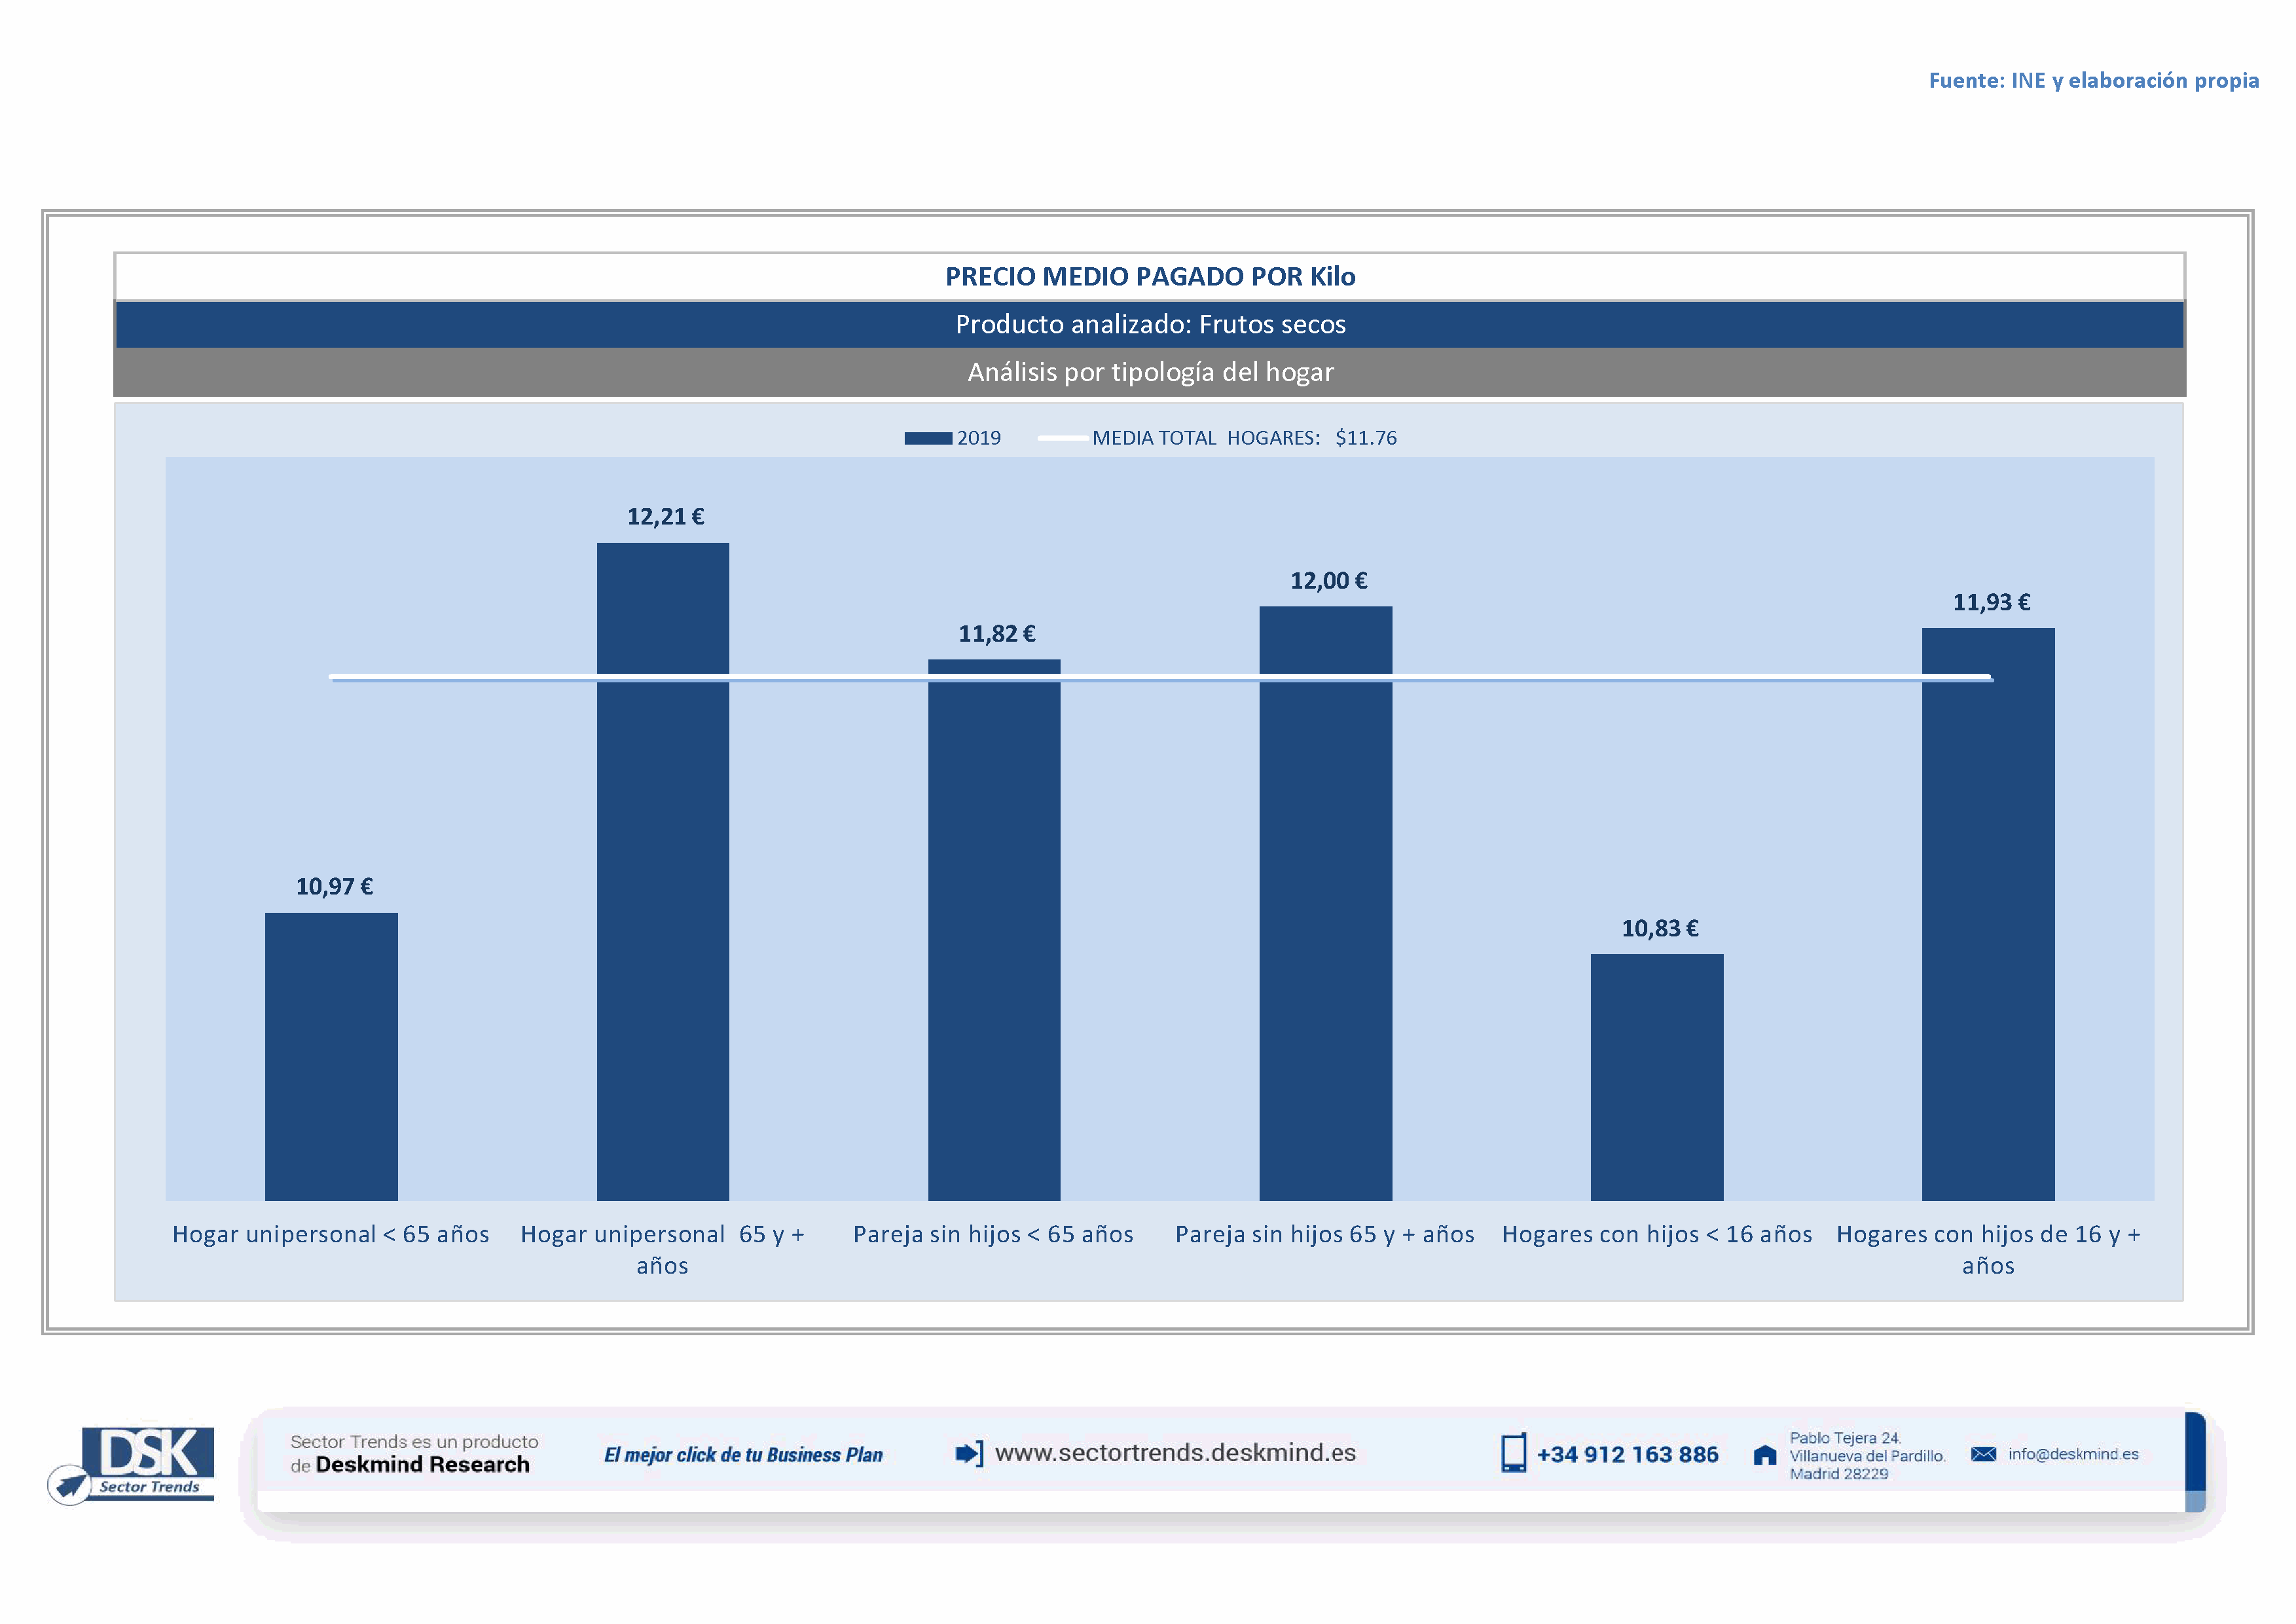Click the house address icon
The height and width of the screenshot is (1624, 2296).
point(1765,1455)
